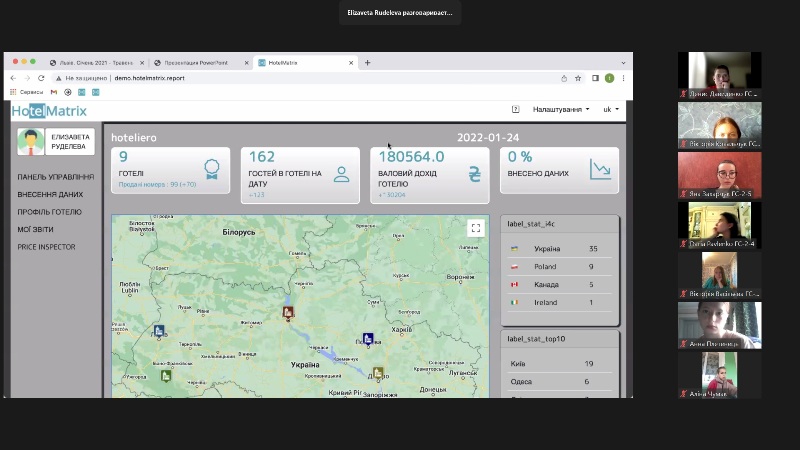The width and height of the screenshot is (800, 450).
Task: Click the green hotel marker in western Ukraine
Action: tap(166, 377)
